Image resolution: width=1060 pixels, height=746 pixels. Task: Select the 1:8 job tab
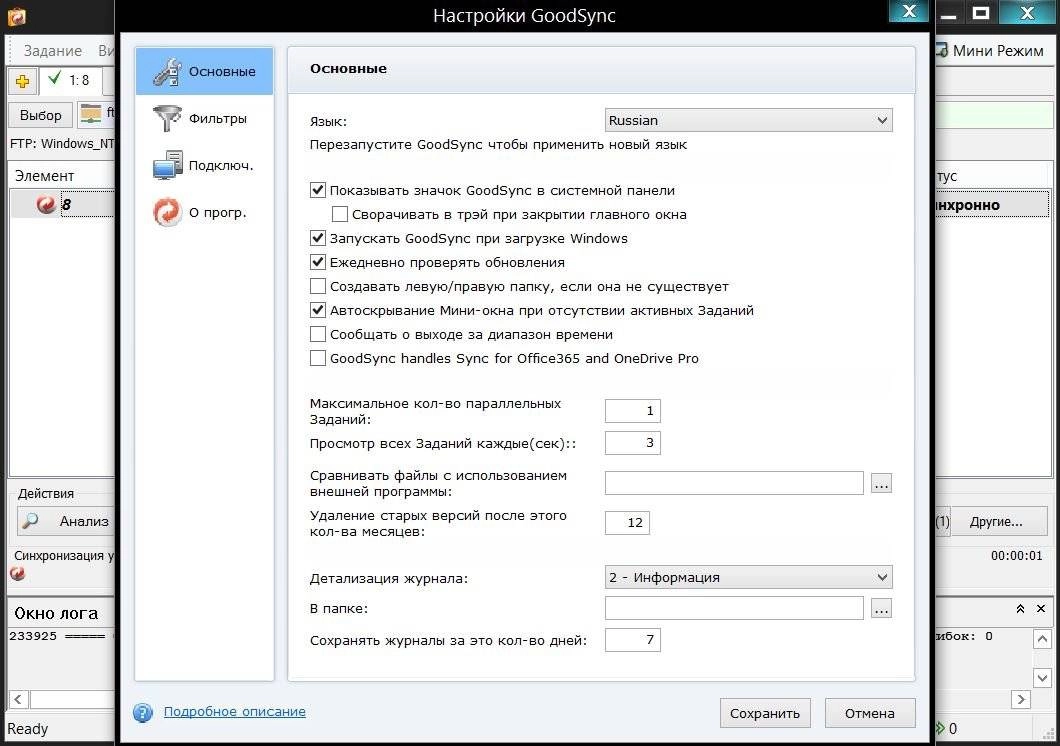click(x=71, y=80)
